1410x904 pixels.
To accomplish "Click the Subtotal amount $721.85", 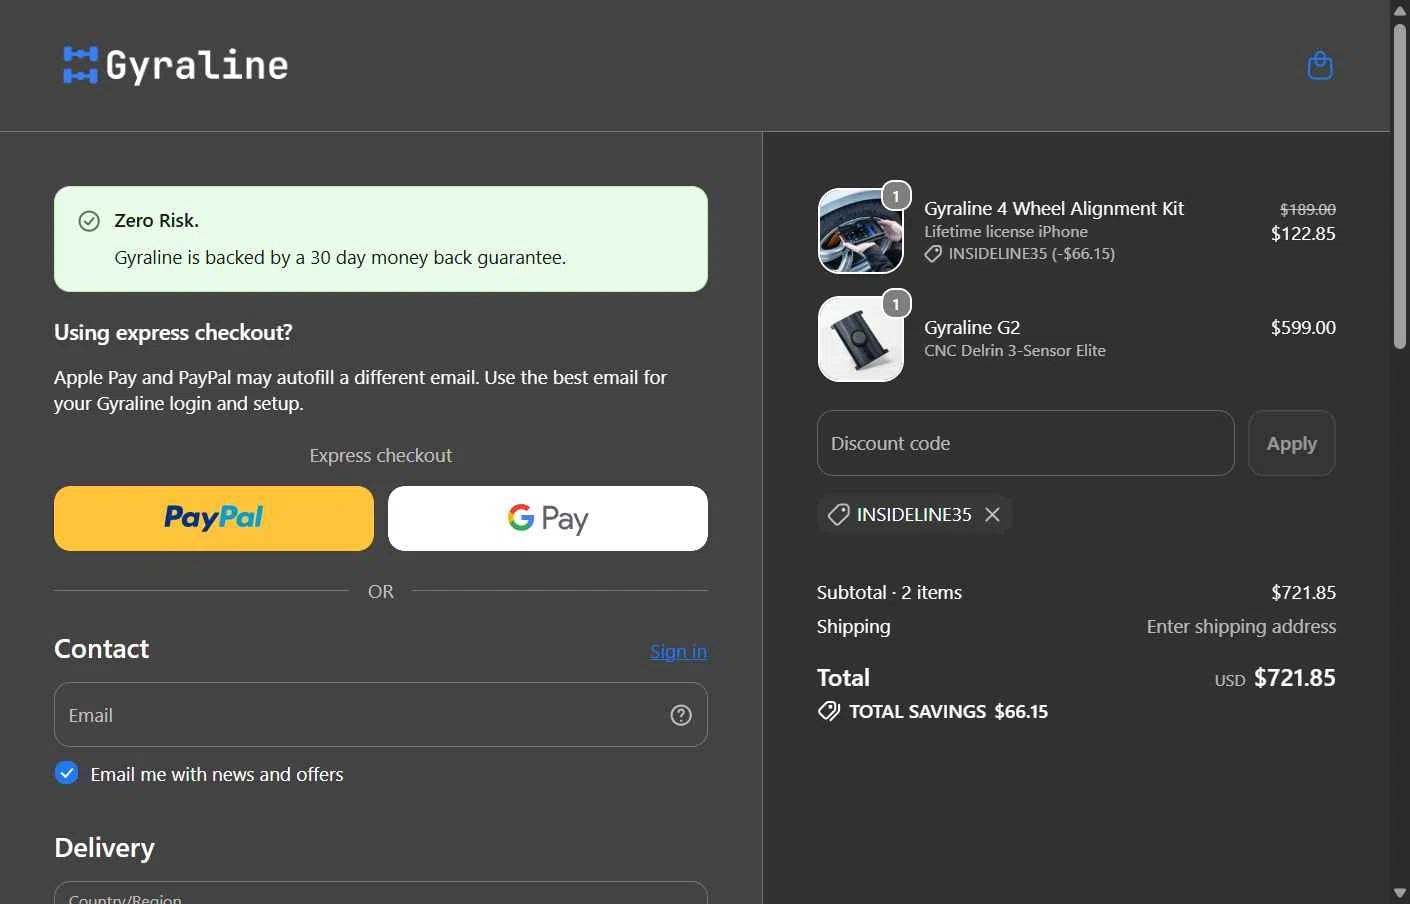I will pyautogui.click(x=1303, y=592).
